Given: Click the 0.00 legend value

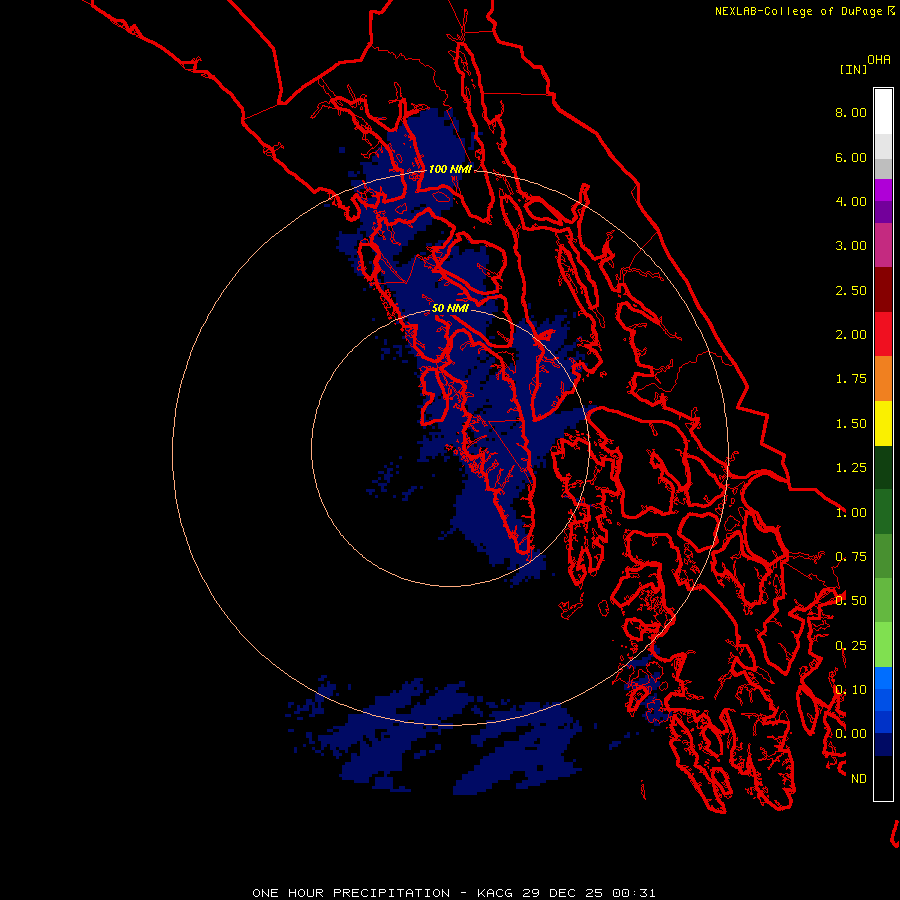Looking at the screenshot, I should tap(851, 734).
